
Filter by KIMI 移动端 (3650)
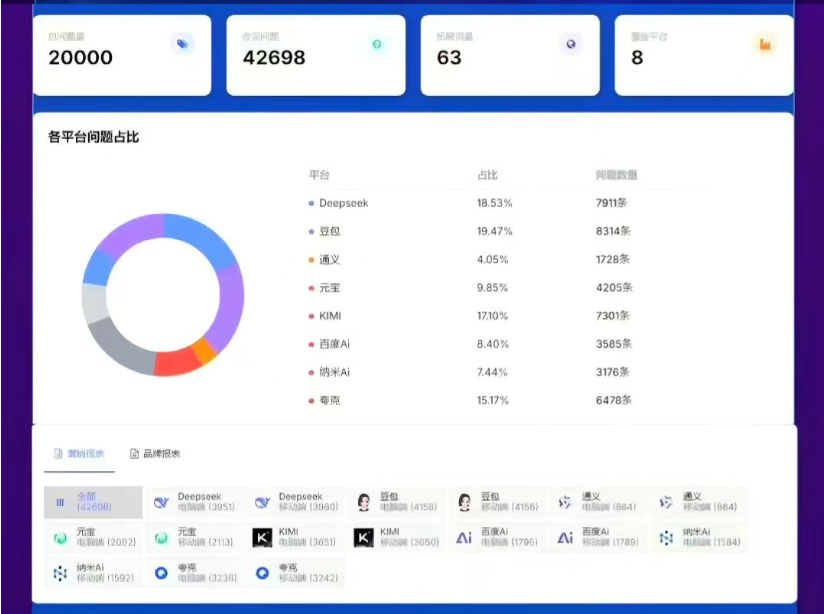(396, 537)
